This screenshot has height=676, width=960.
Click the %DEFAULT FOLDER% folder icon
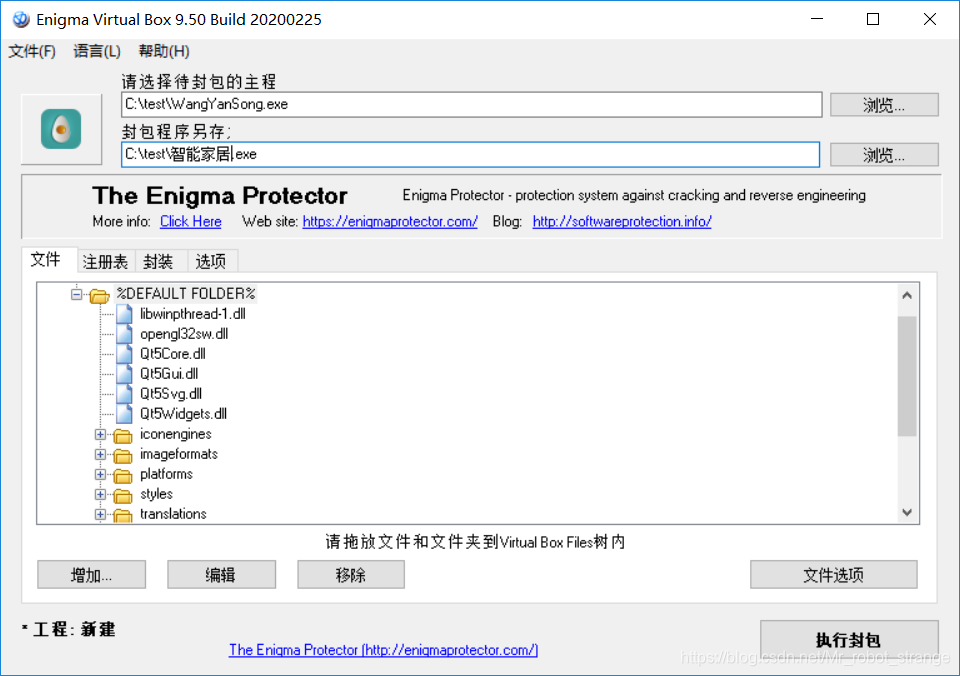tap(99, 296)
